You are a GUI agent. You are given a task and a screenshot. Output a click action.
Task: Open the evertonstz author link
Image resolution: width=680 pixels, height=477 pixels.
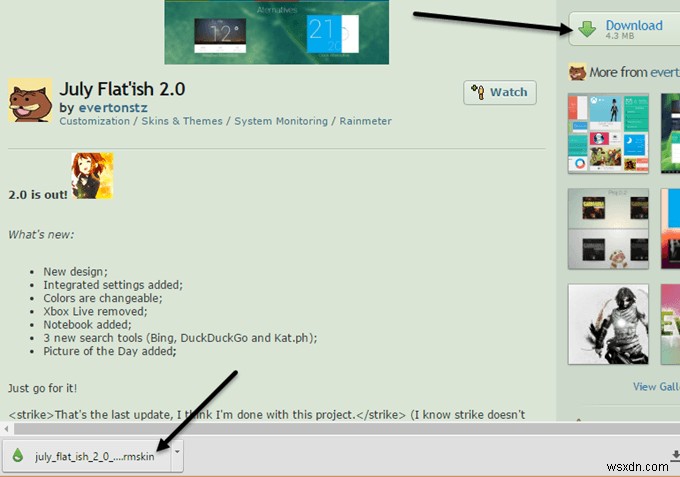point(113,107)
